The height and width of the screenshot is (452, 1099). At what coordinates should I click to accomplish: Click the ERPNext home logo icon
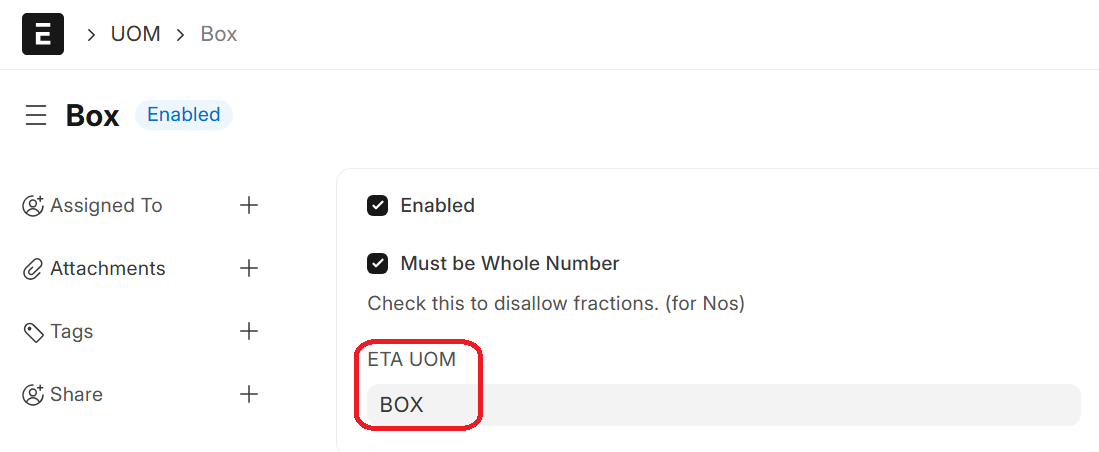[x=43, y=34]
